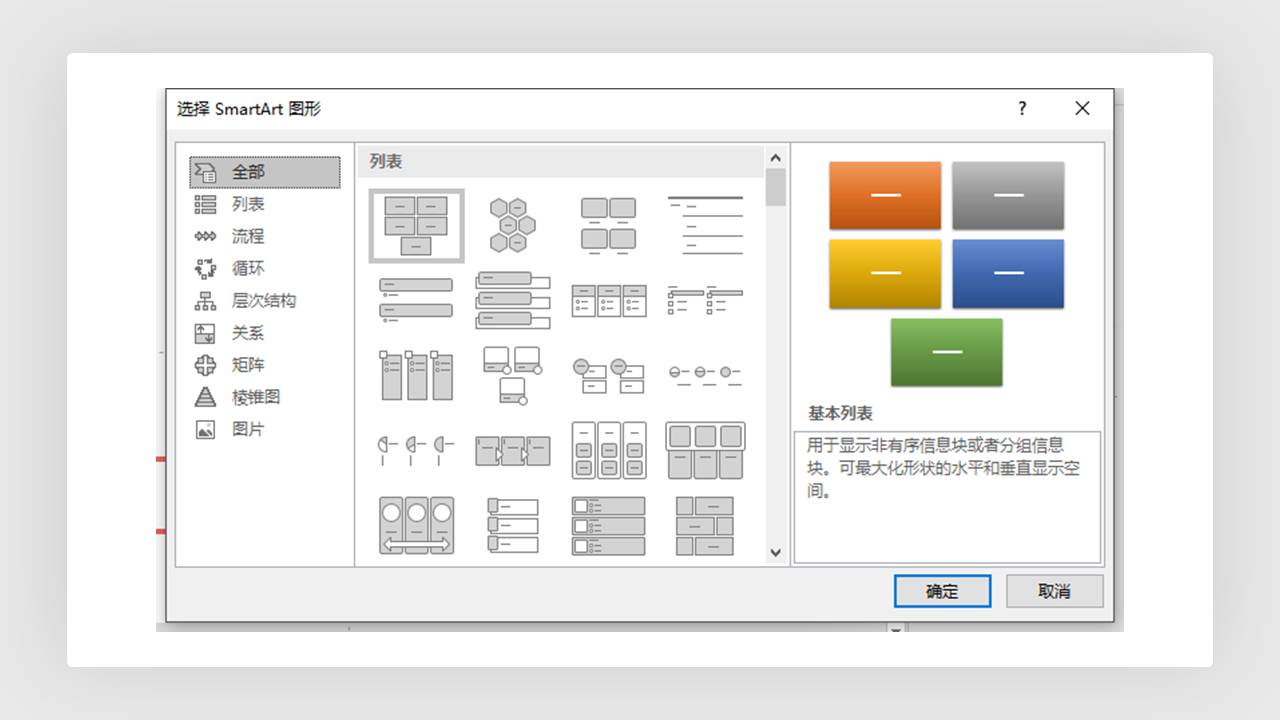Screen dimensions: 1280x720
Task: Select the 全部 (All) category
Action: click(x=265, y=172)
